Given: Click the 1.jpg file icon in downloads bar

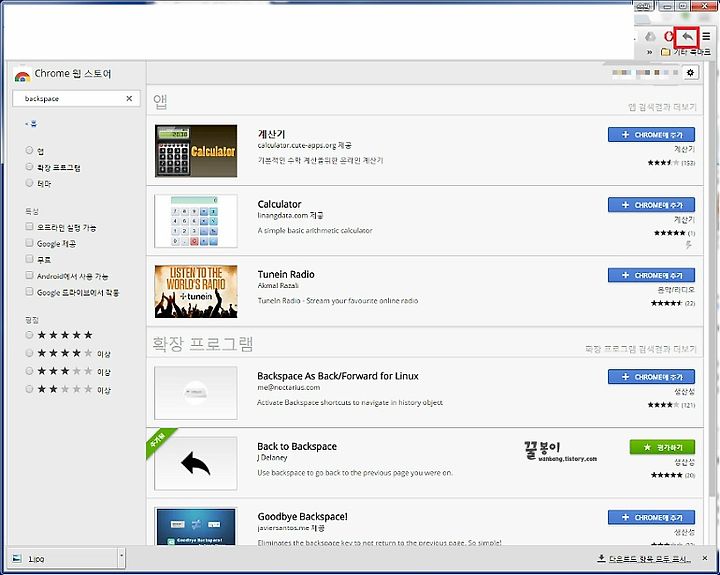Looking at the screenshot, I should (x=17, y=558).
